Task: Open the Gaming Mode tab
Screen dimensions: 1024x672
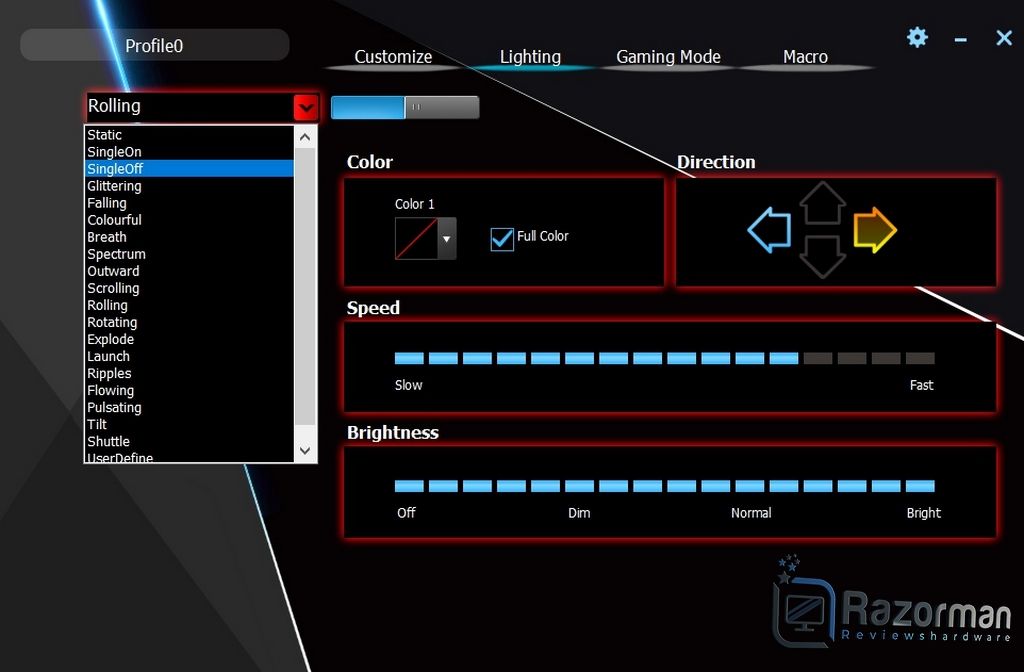Action: [x=668, y=57]
